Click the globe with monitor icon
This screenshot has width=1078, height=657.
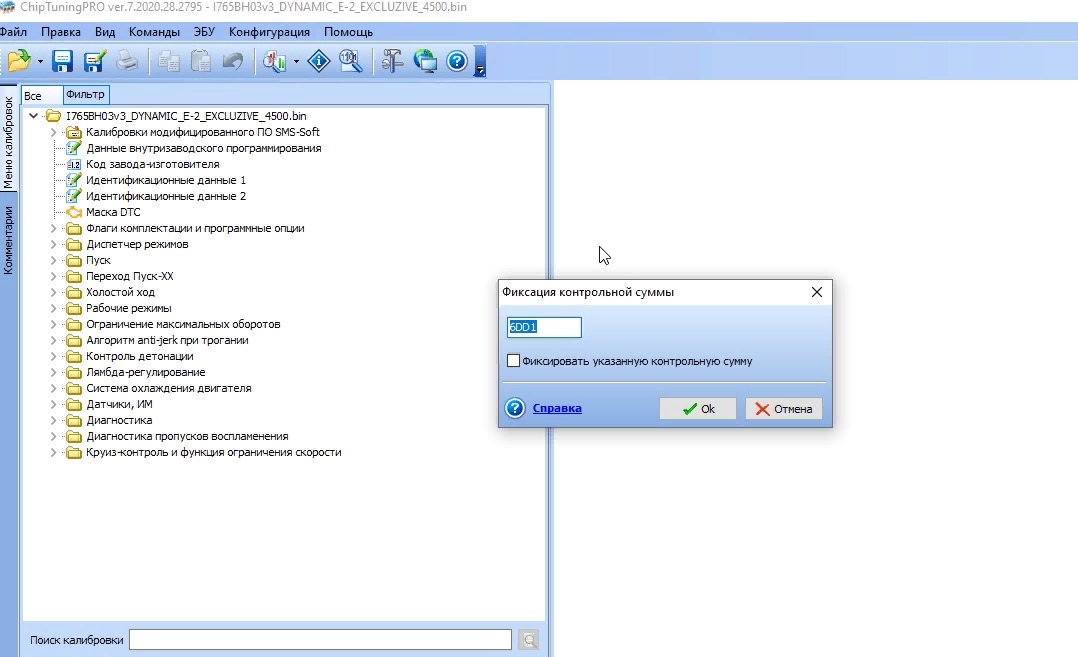coord(425,62)
